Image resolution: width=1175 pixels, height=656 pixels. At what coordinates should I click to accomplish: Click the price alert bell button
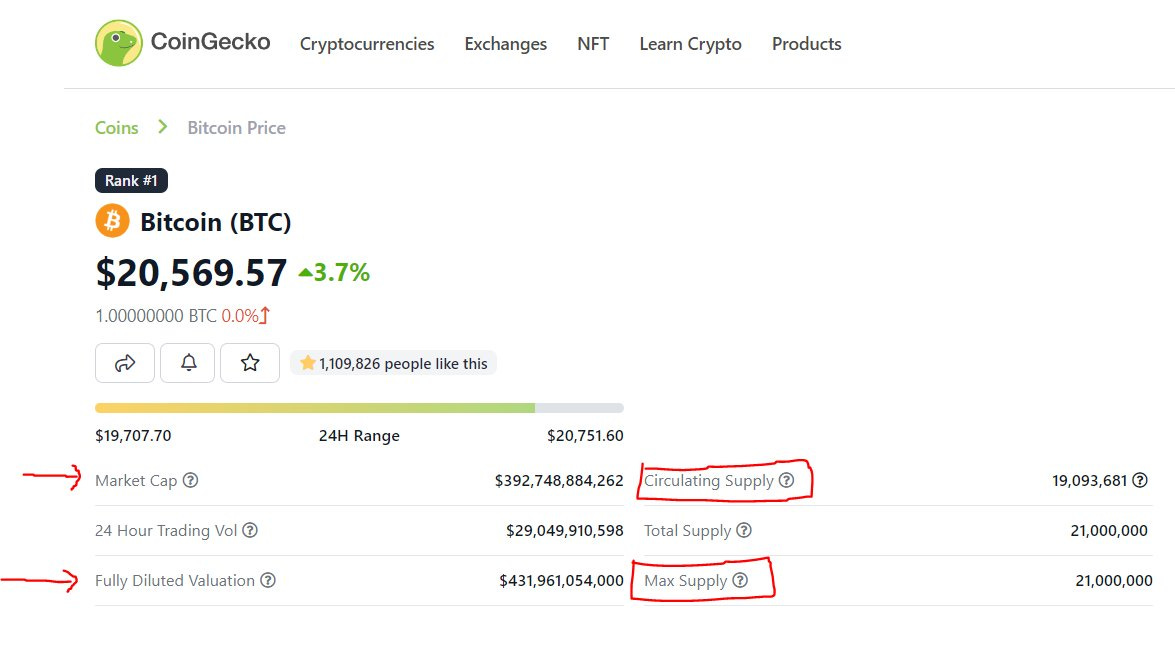tap(188, 363)
